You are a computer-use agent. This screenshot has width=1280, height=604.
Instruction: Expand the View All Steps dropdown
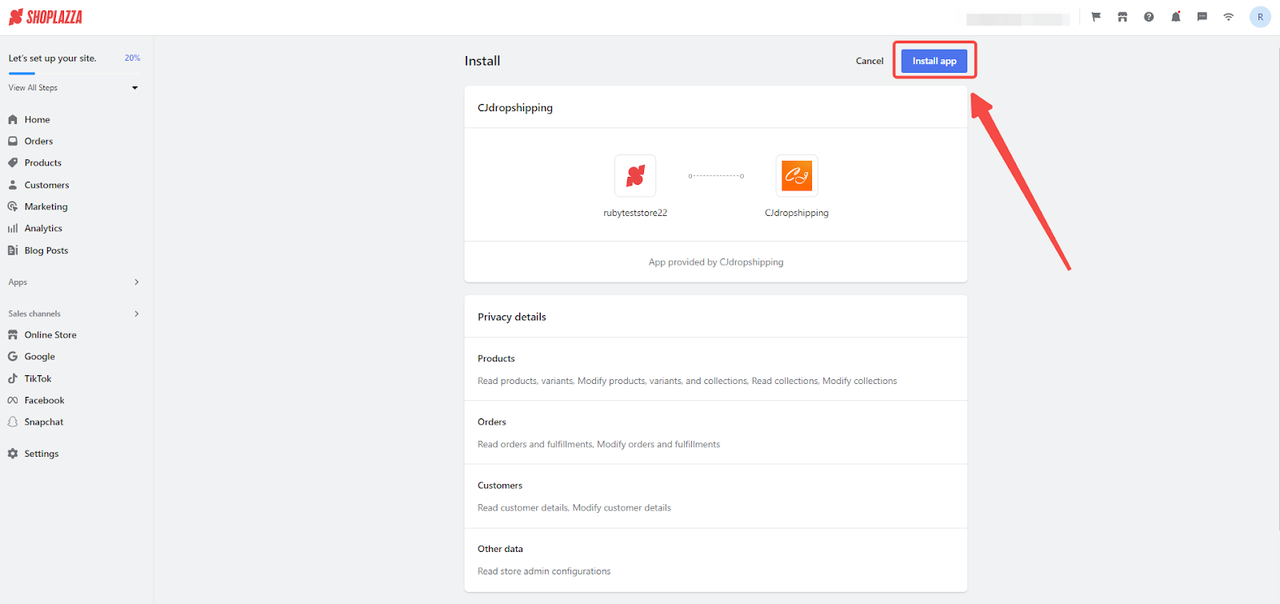tap(135, 88)
